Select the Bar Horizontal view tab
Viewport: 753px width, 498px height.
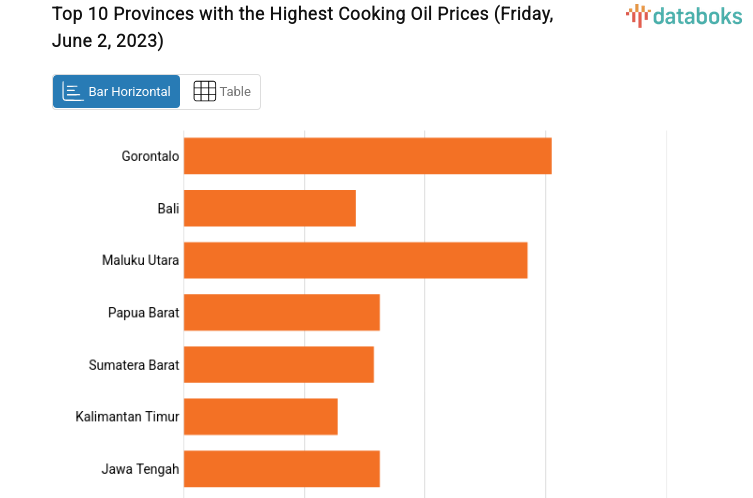tap(117, 91)
